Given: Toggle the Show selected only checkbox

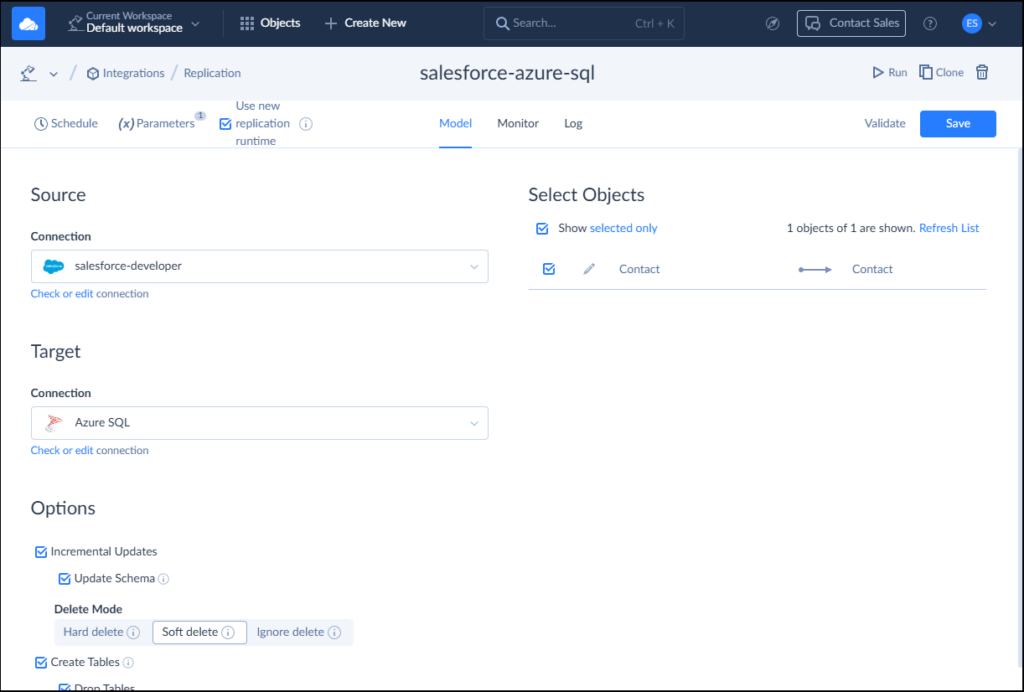Looking at the screenshot, I should (x=542, y=228).
